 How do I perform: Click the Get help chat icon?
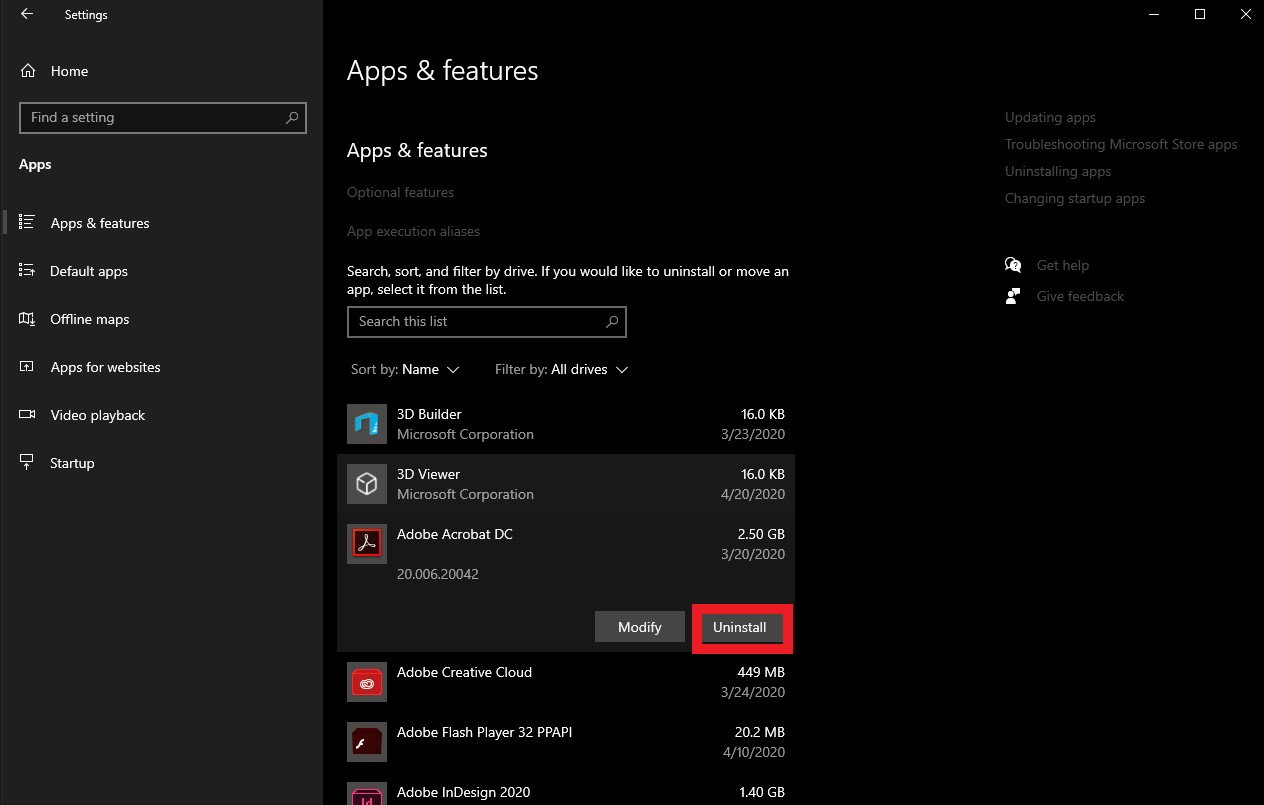1013,265
